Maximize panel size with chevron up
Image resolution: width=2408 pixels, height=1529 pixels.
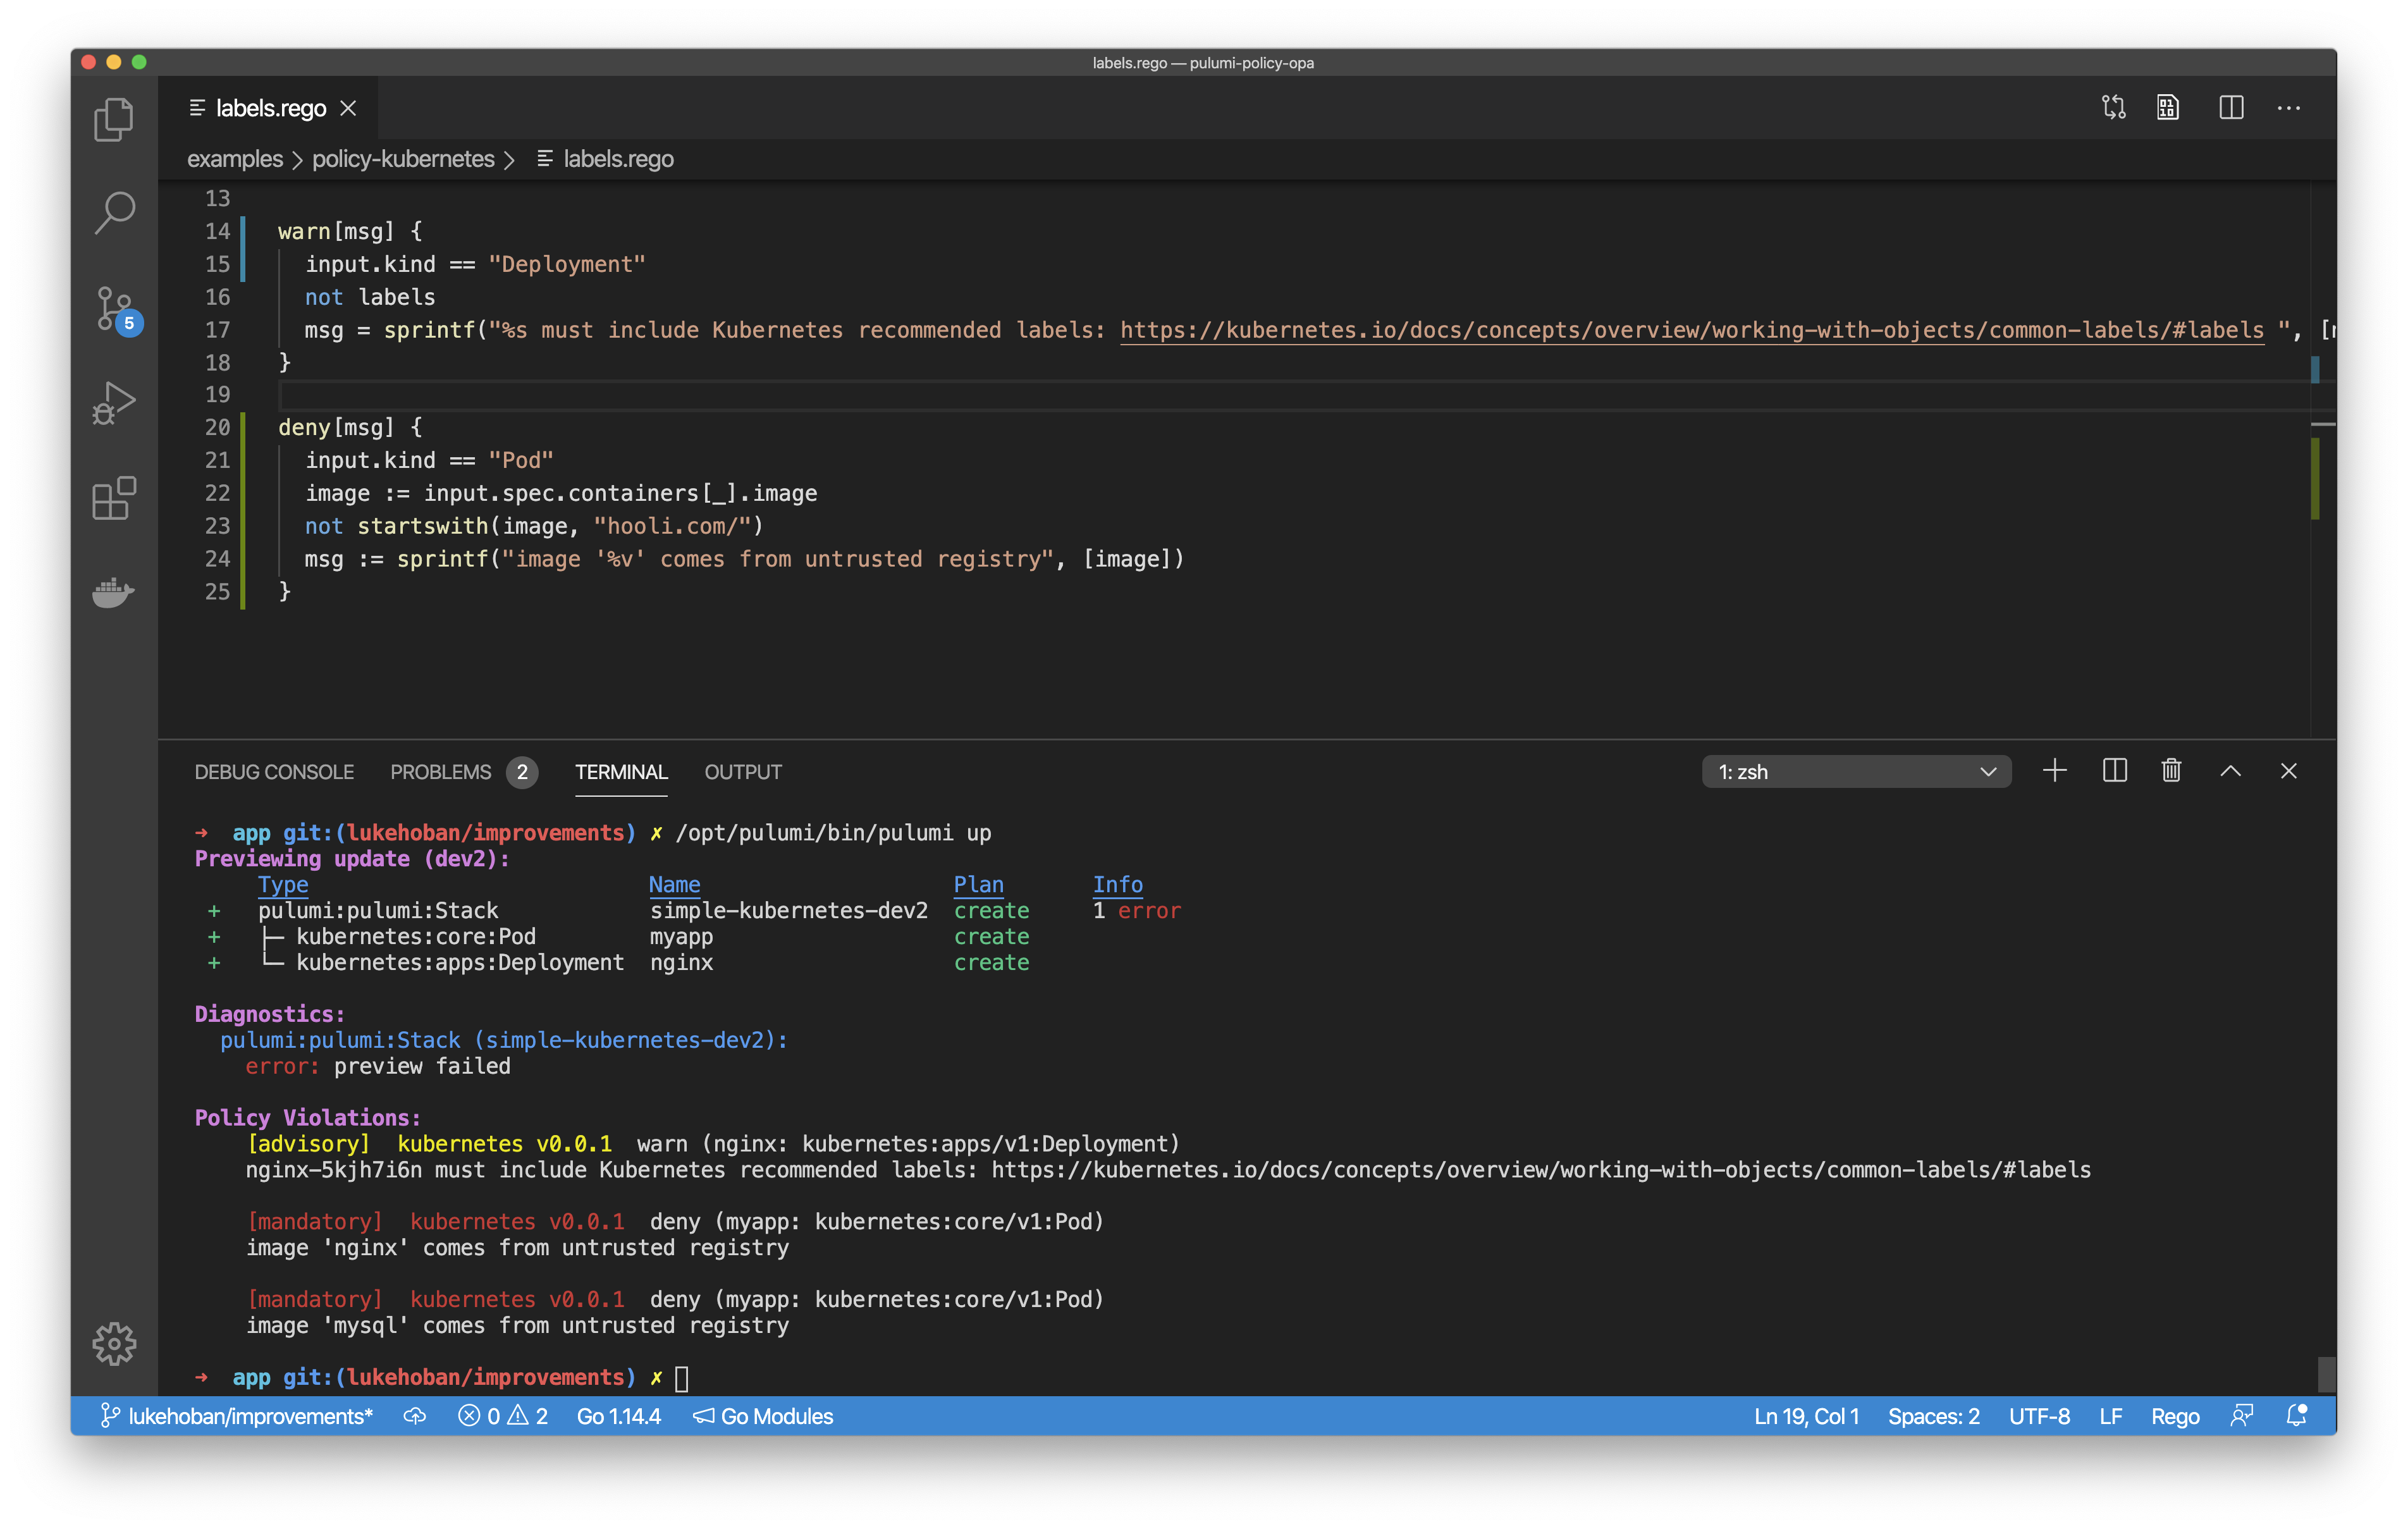click(2230, 771)
